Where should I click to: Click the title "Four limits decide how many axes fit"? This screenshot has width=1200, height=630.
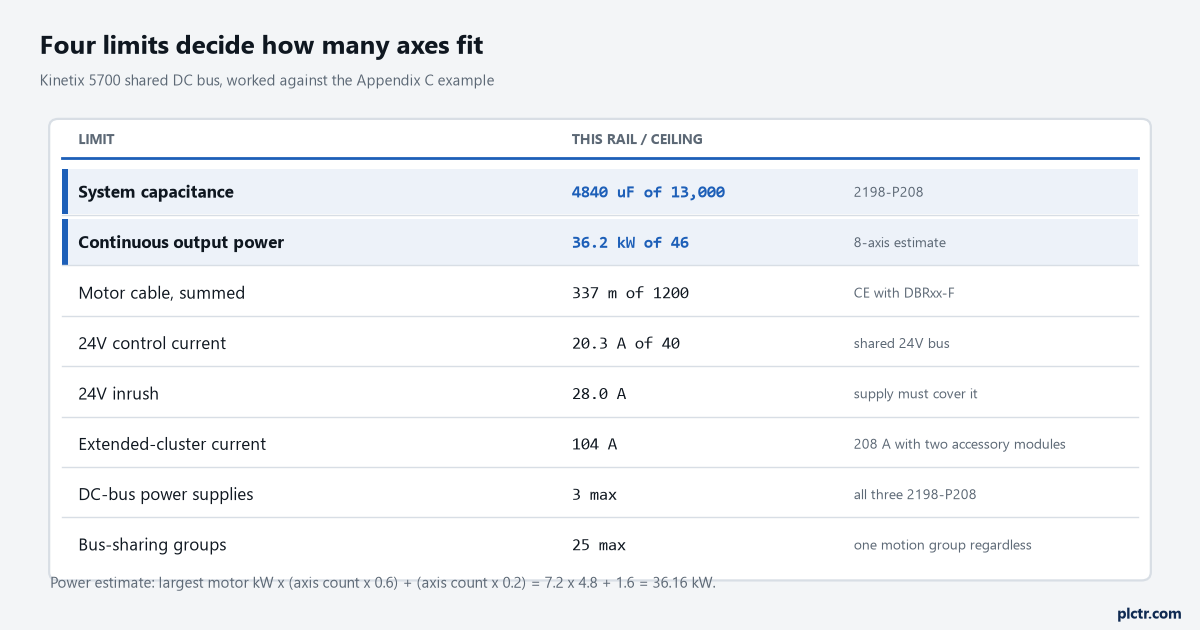(262, 45)
